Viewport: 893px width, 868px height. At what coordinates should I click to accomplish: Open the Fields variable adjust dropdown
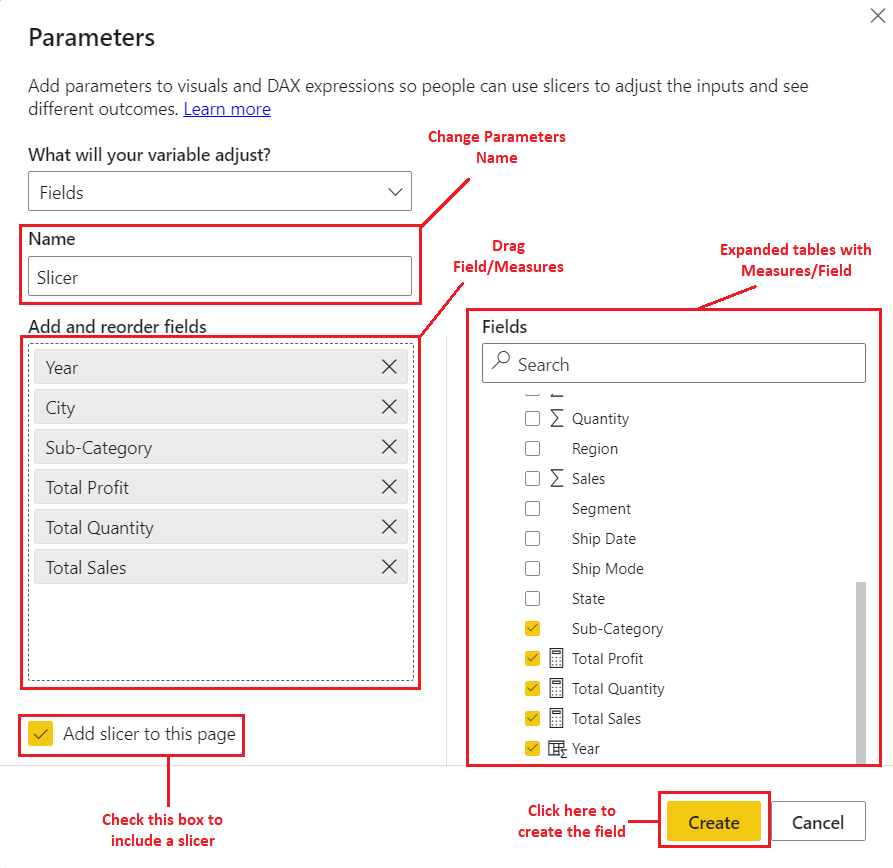click(219, 191)
